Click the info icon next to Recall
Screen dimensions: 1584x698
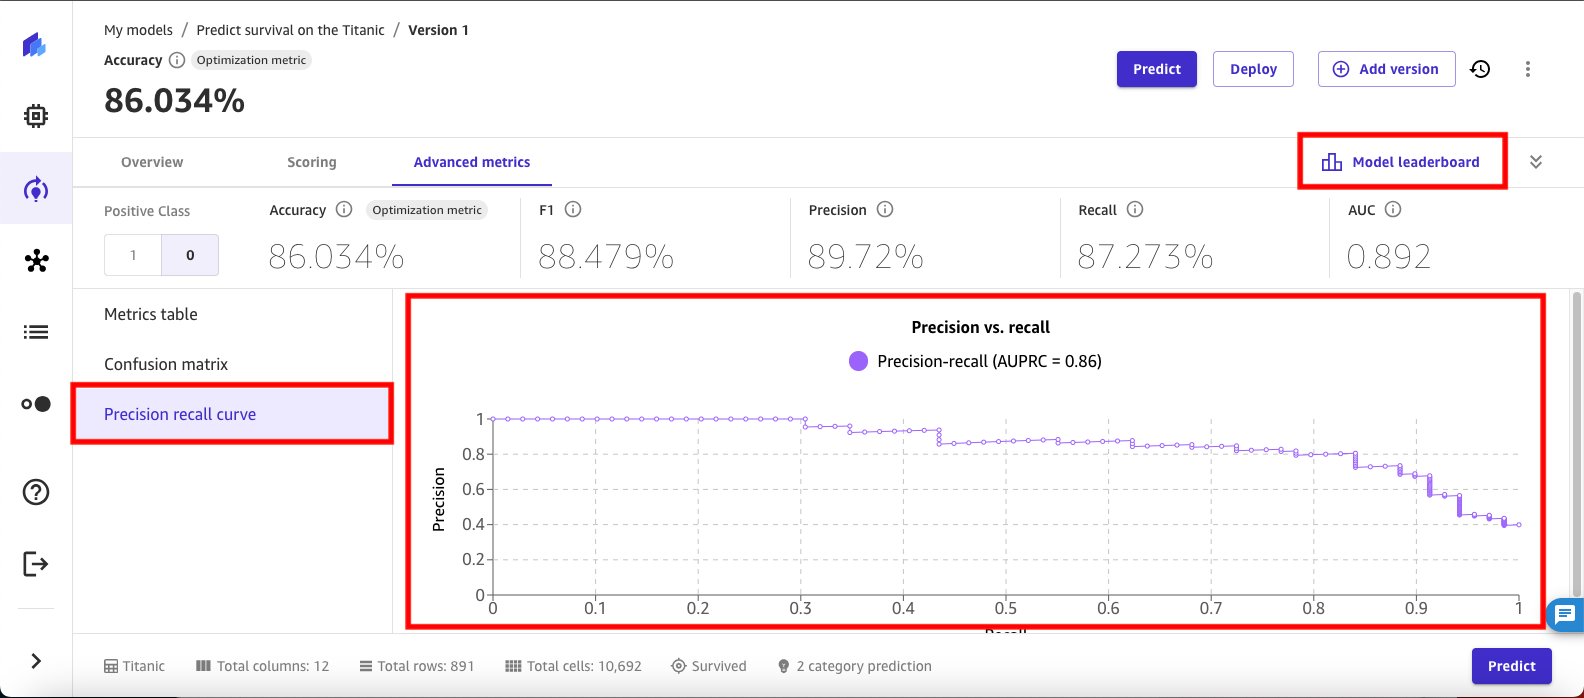tap(1135, 210)
